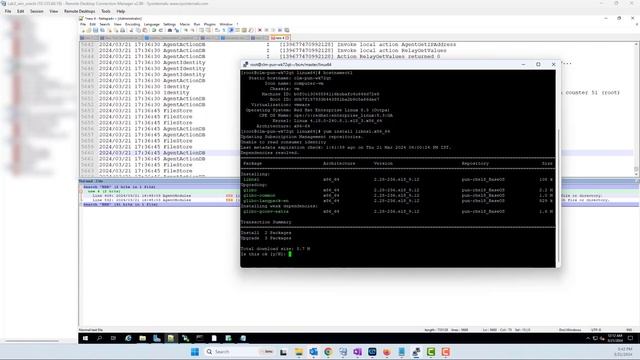Open the Session menu in RDCMan
This screenshot has width=640, height=360.
pos(36,11)
